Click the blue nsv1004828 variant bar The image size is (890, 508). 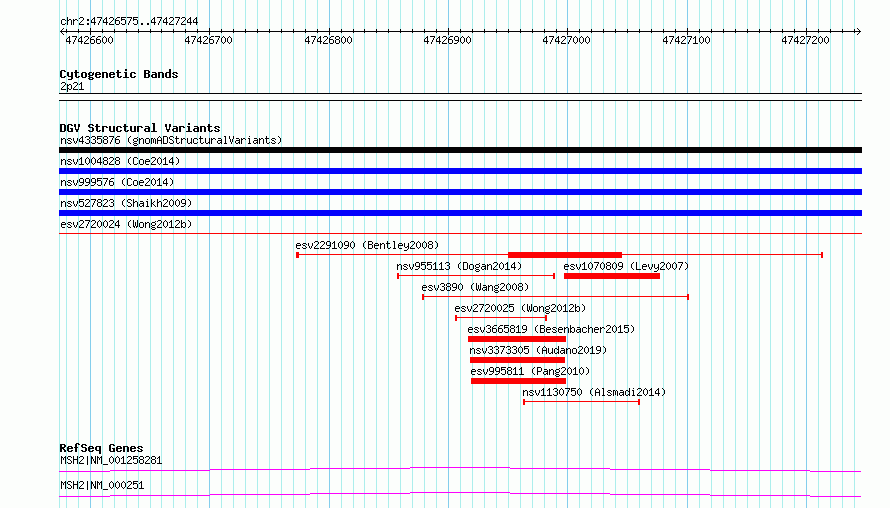click(460, 171)
